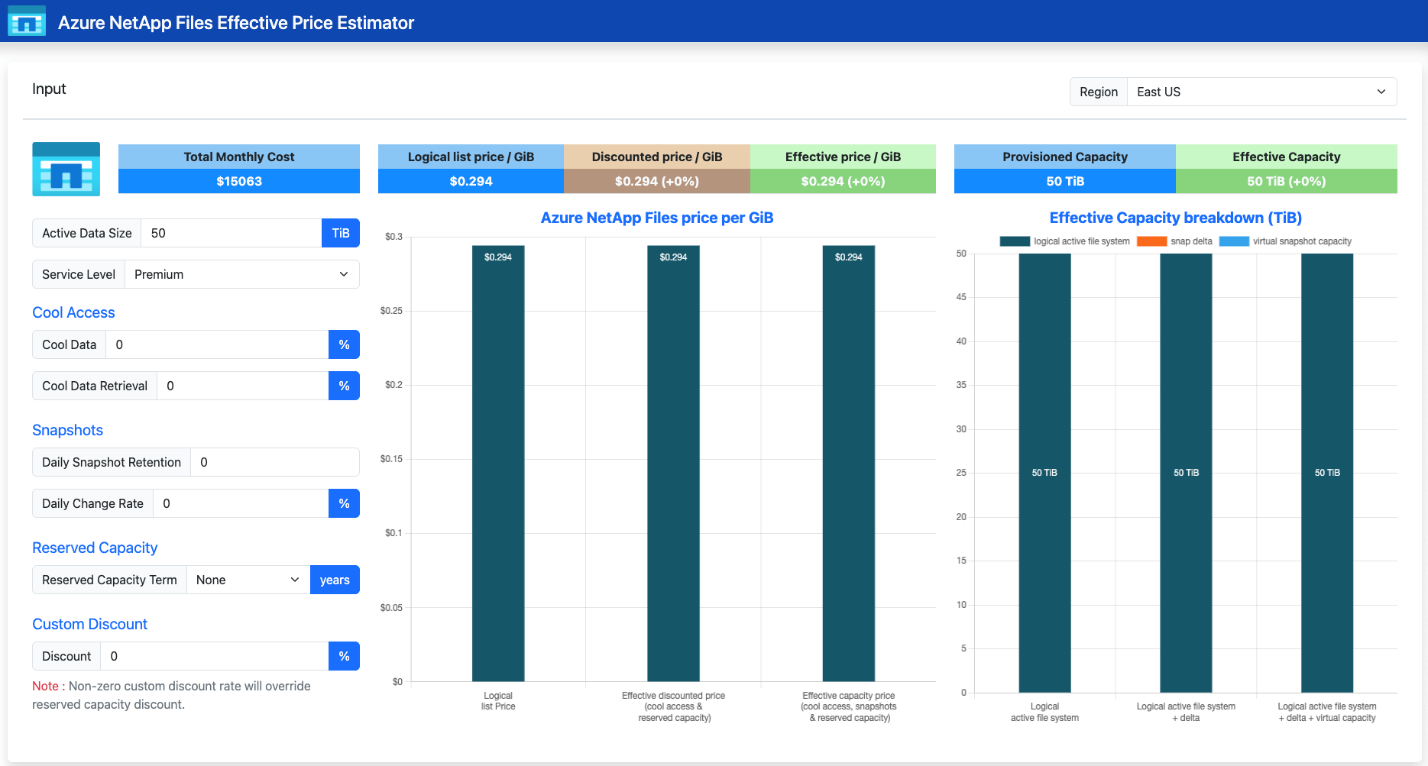The width and height of the screenshot is (1428, 766).
Task: Expand the Reserved Capacity Term dropdown
Action: [x=248, y=580]
